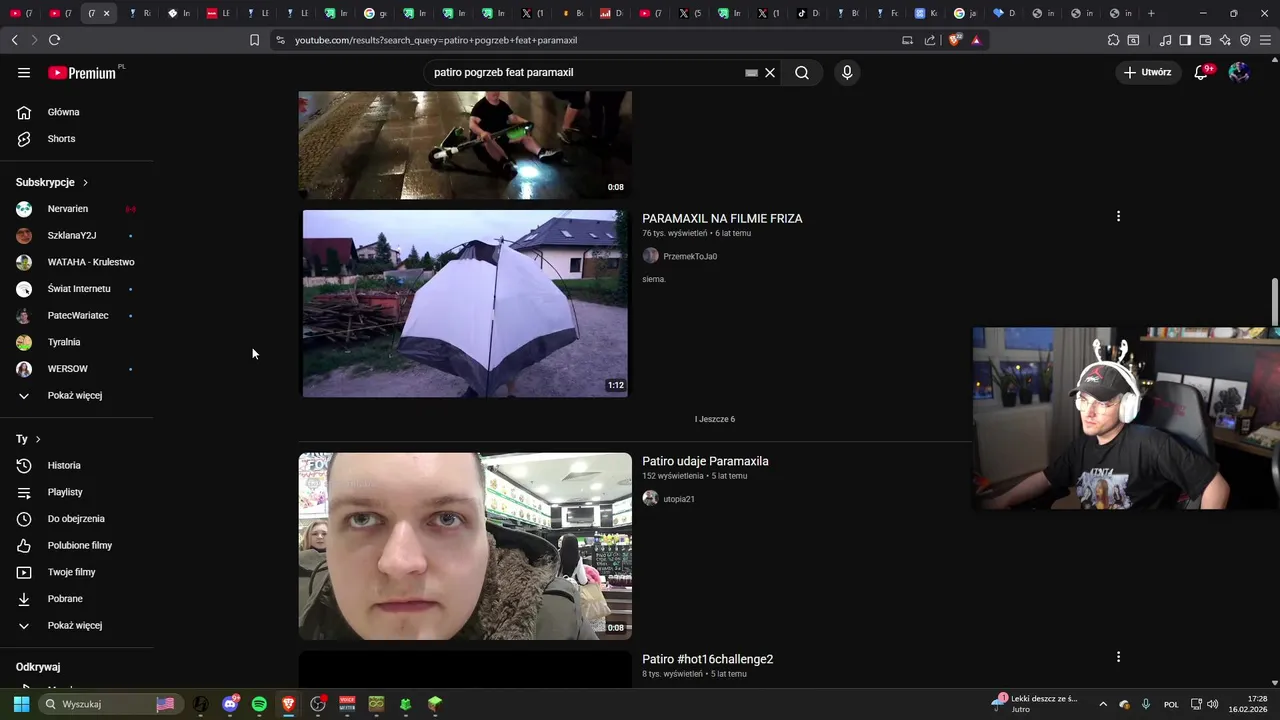Click the Brave Shields lion icon
The image size is (1280, 720).
coord(955,40)
